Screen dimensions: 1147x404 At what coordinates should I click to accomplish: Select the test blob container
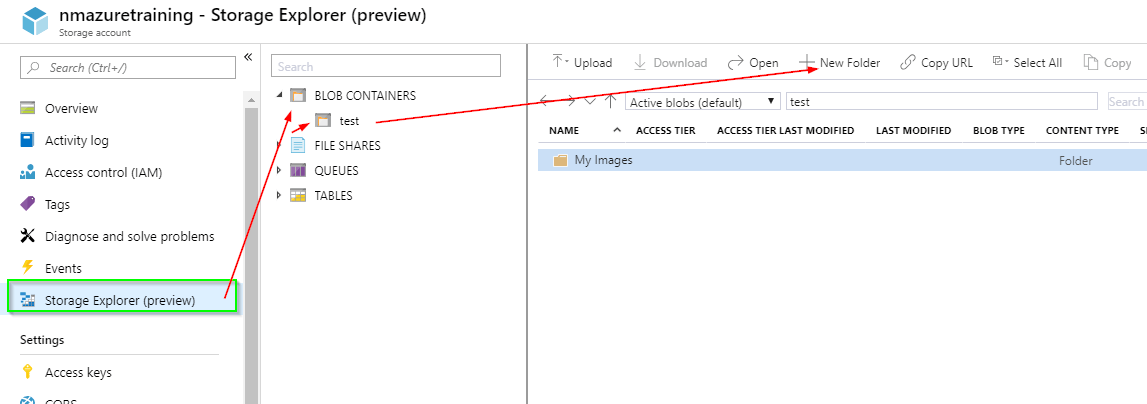[x=348, y=120]
